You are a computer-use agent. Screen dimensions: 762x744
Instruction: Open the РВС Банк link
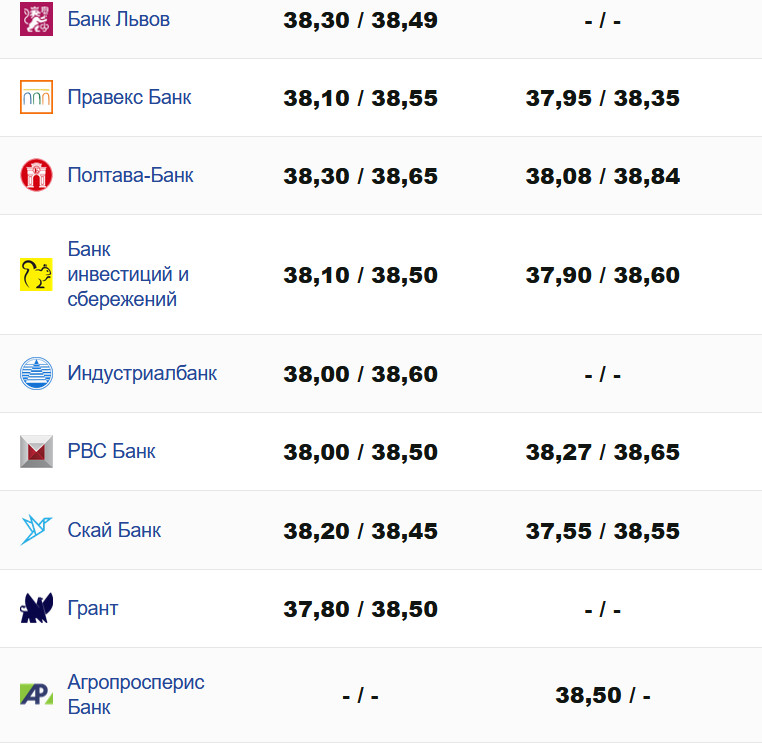111,451
